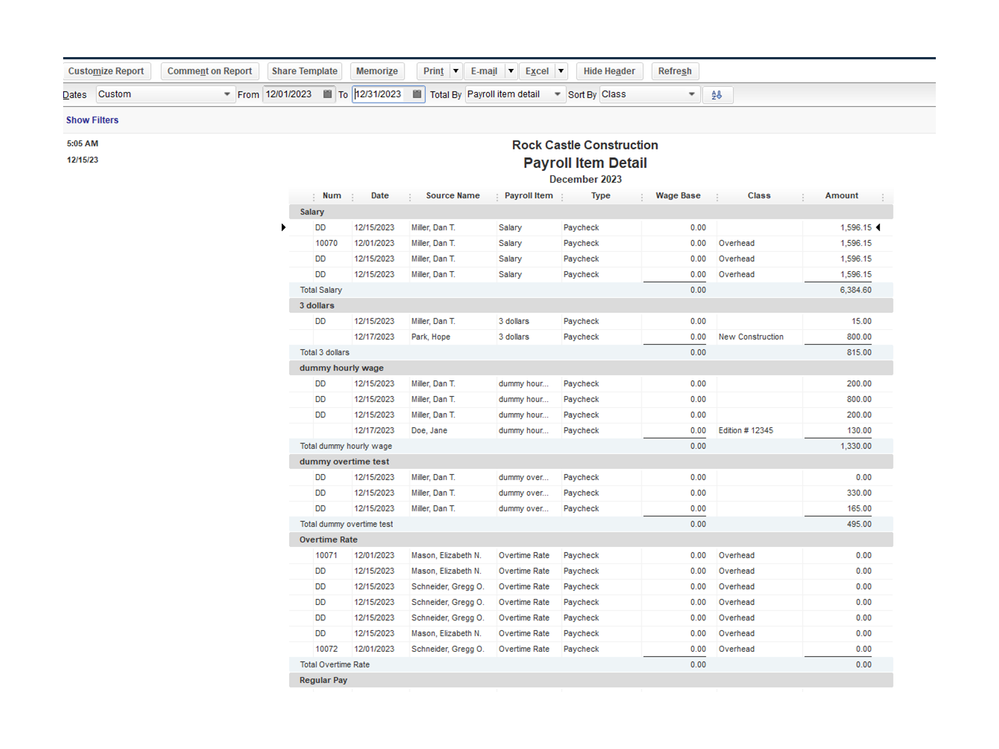Click the E-mail button
Screen dimensions: 999x749
[x=484, y=71]
